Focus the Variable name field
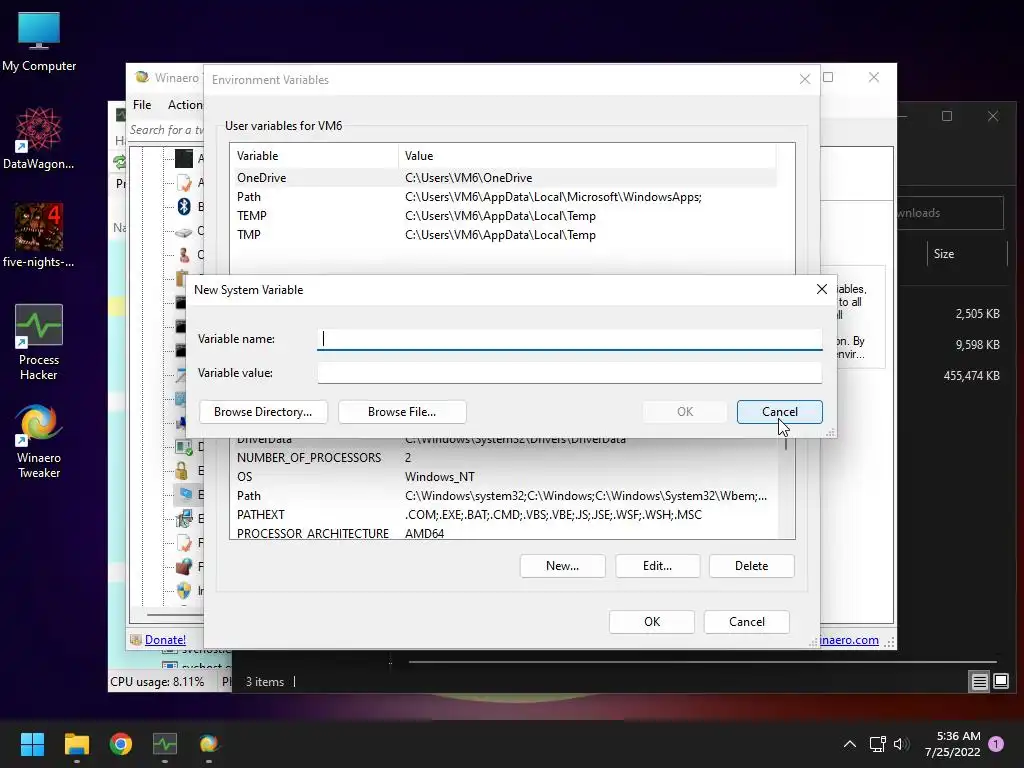 click(x=569, y=339)
